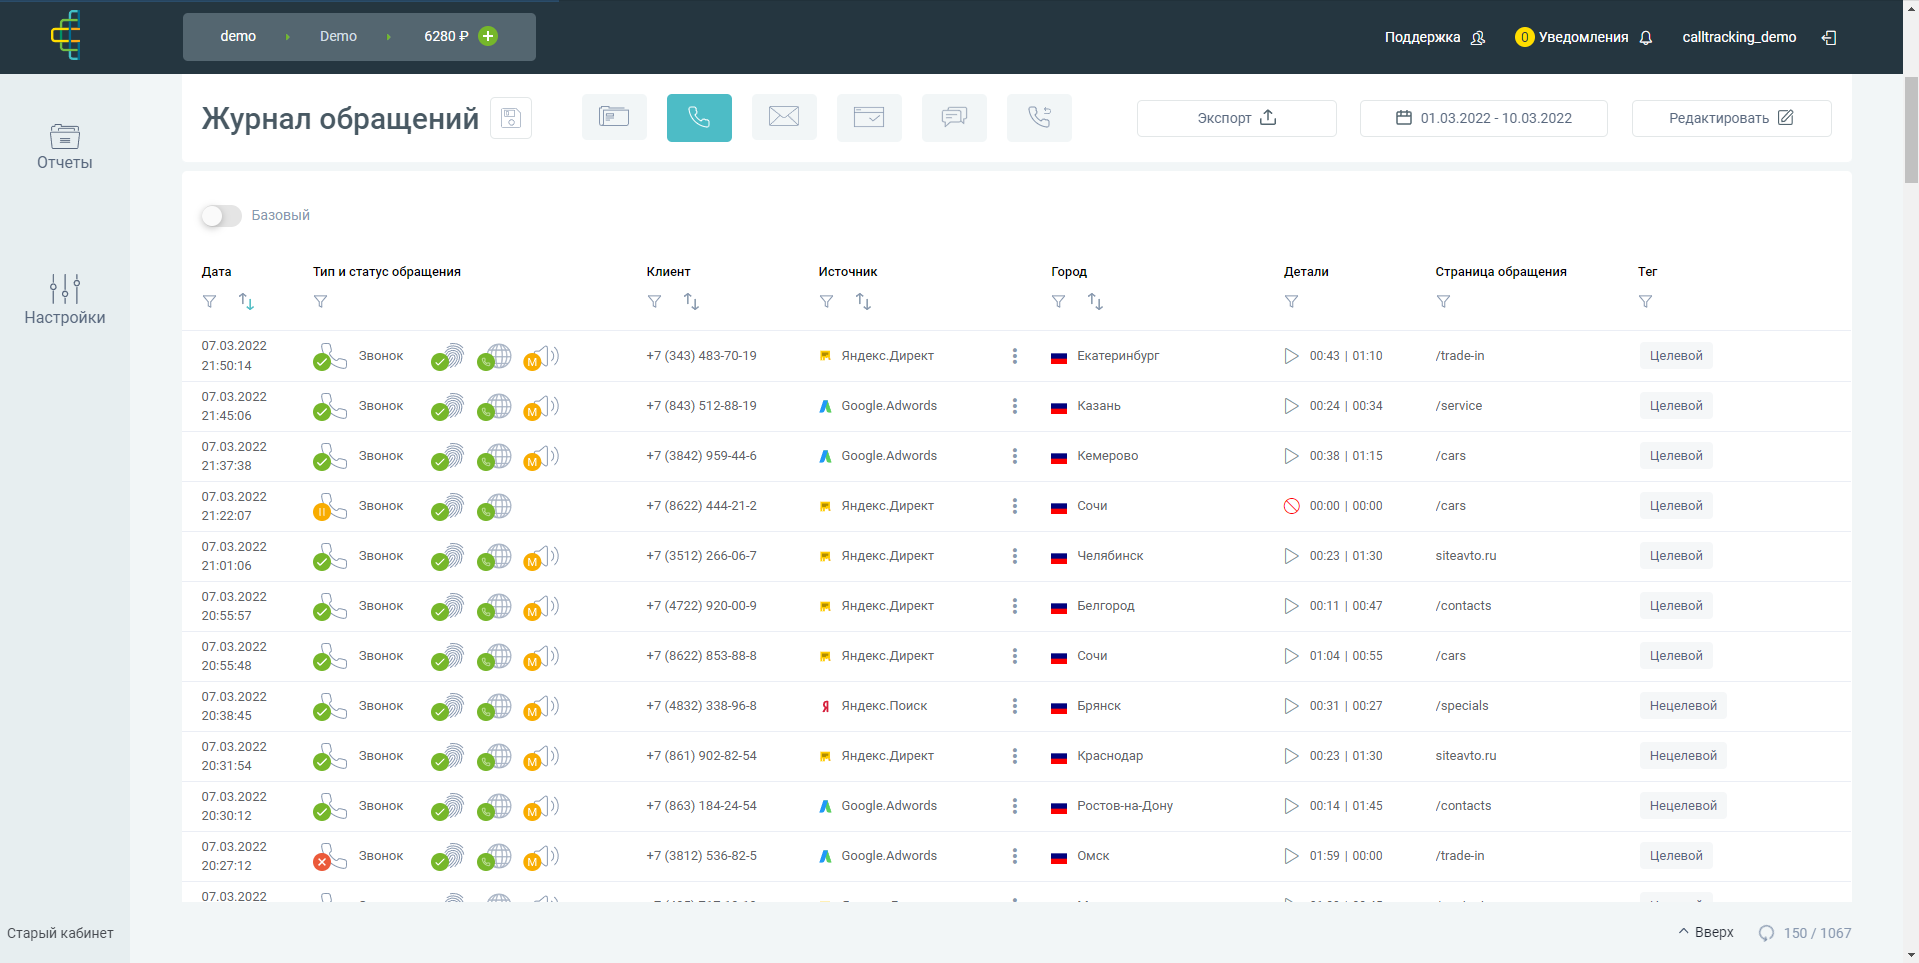This screenshot has width=1919, height=963.
Task: Toggle the Базовый switch
Action: coord(221,216)
